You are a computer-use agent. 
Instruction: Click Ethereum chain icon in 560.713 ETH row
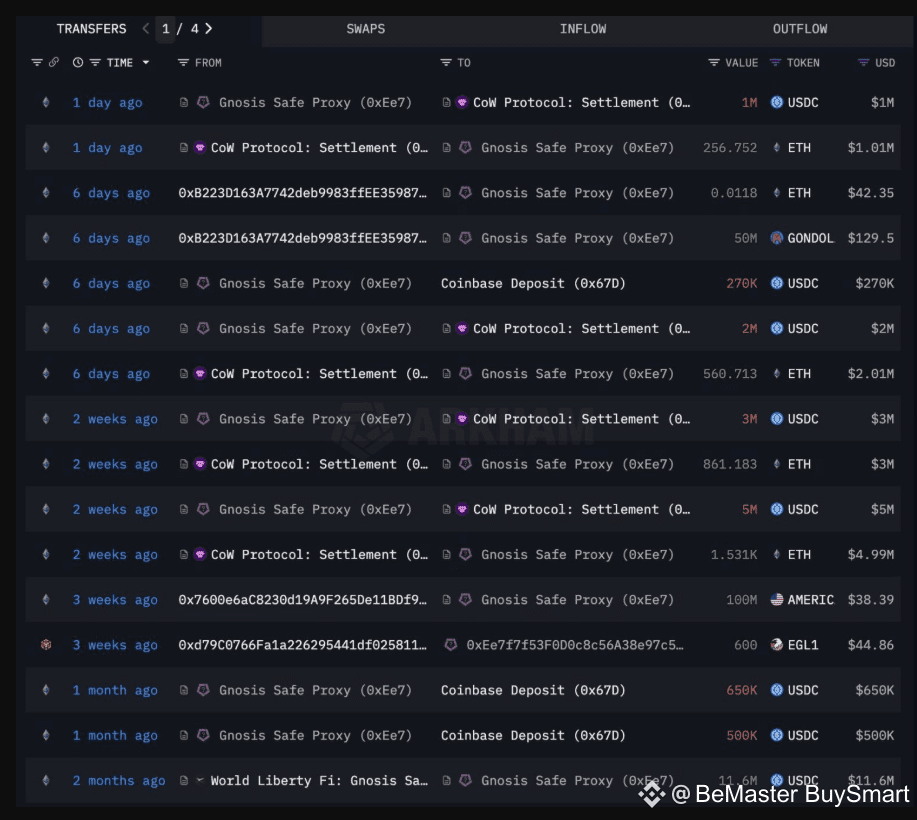46,374
